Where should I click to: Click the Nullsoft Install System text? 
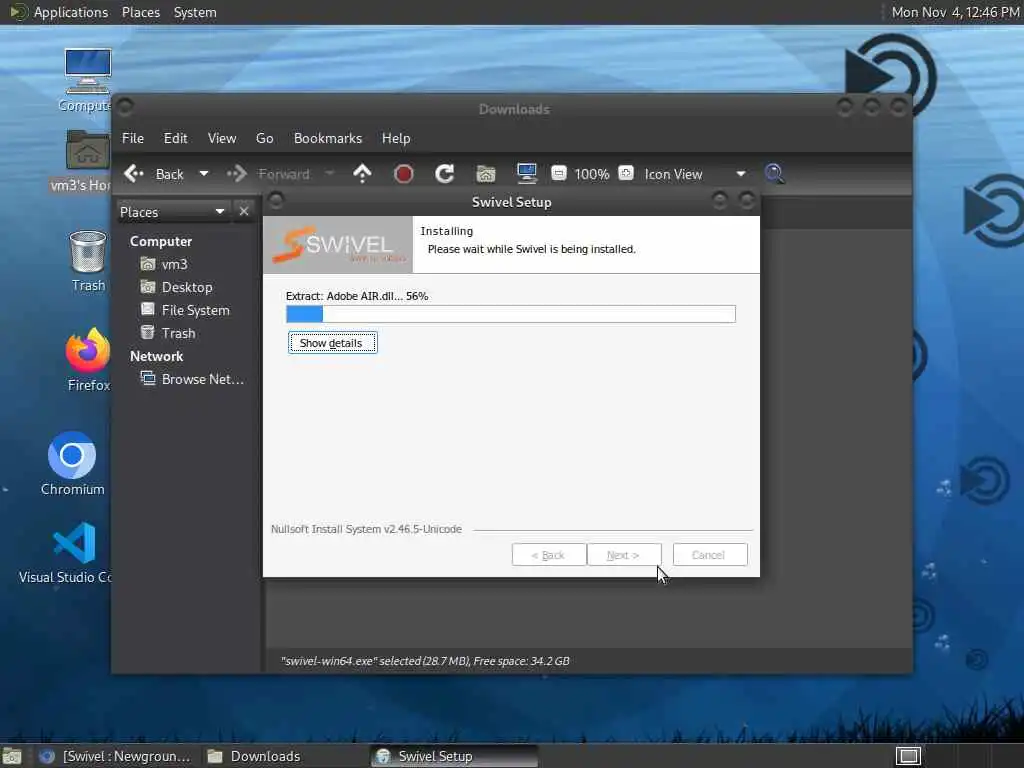tap(366, 529)
